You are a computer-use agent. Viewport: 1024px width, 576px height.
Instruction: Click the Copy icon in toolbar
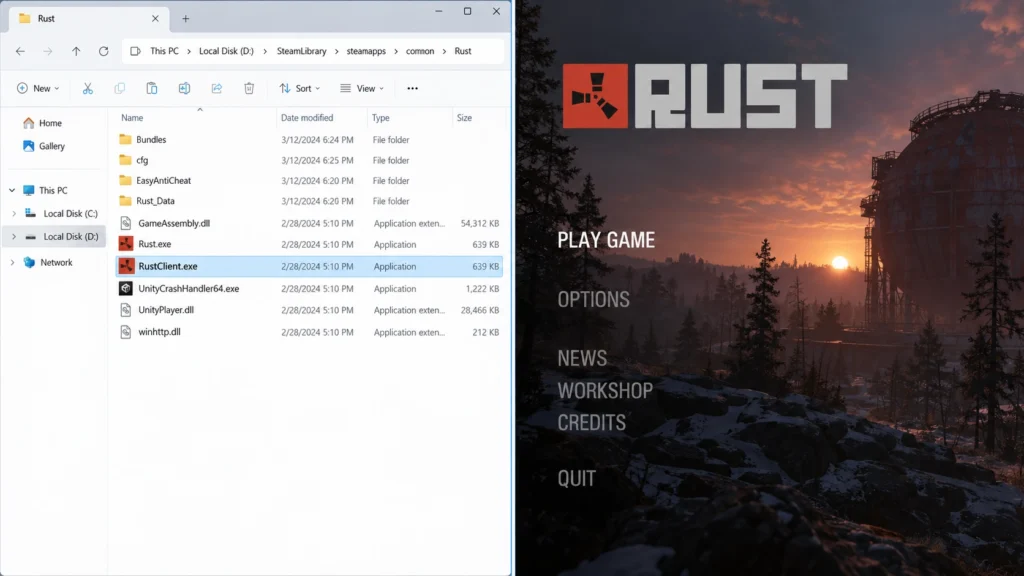120,88
